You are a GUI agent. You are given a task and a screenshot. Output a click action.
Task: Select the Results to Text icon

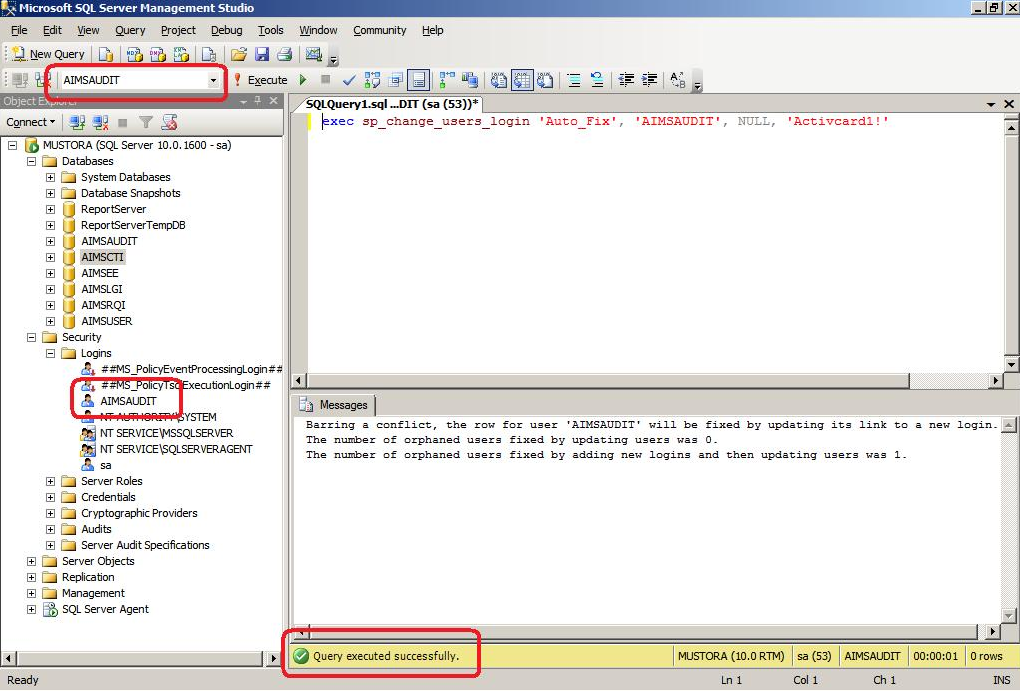(x=498, y=80)
